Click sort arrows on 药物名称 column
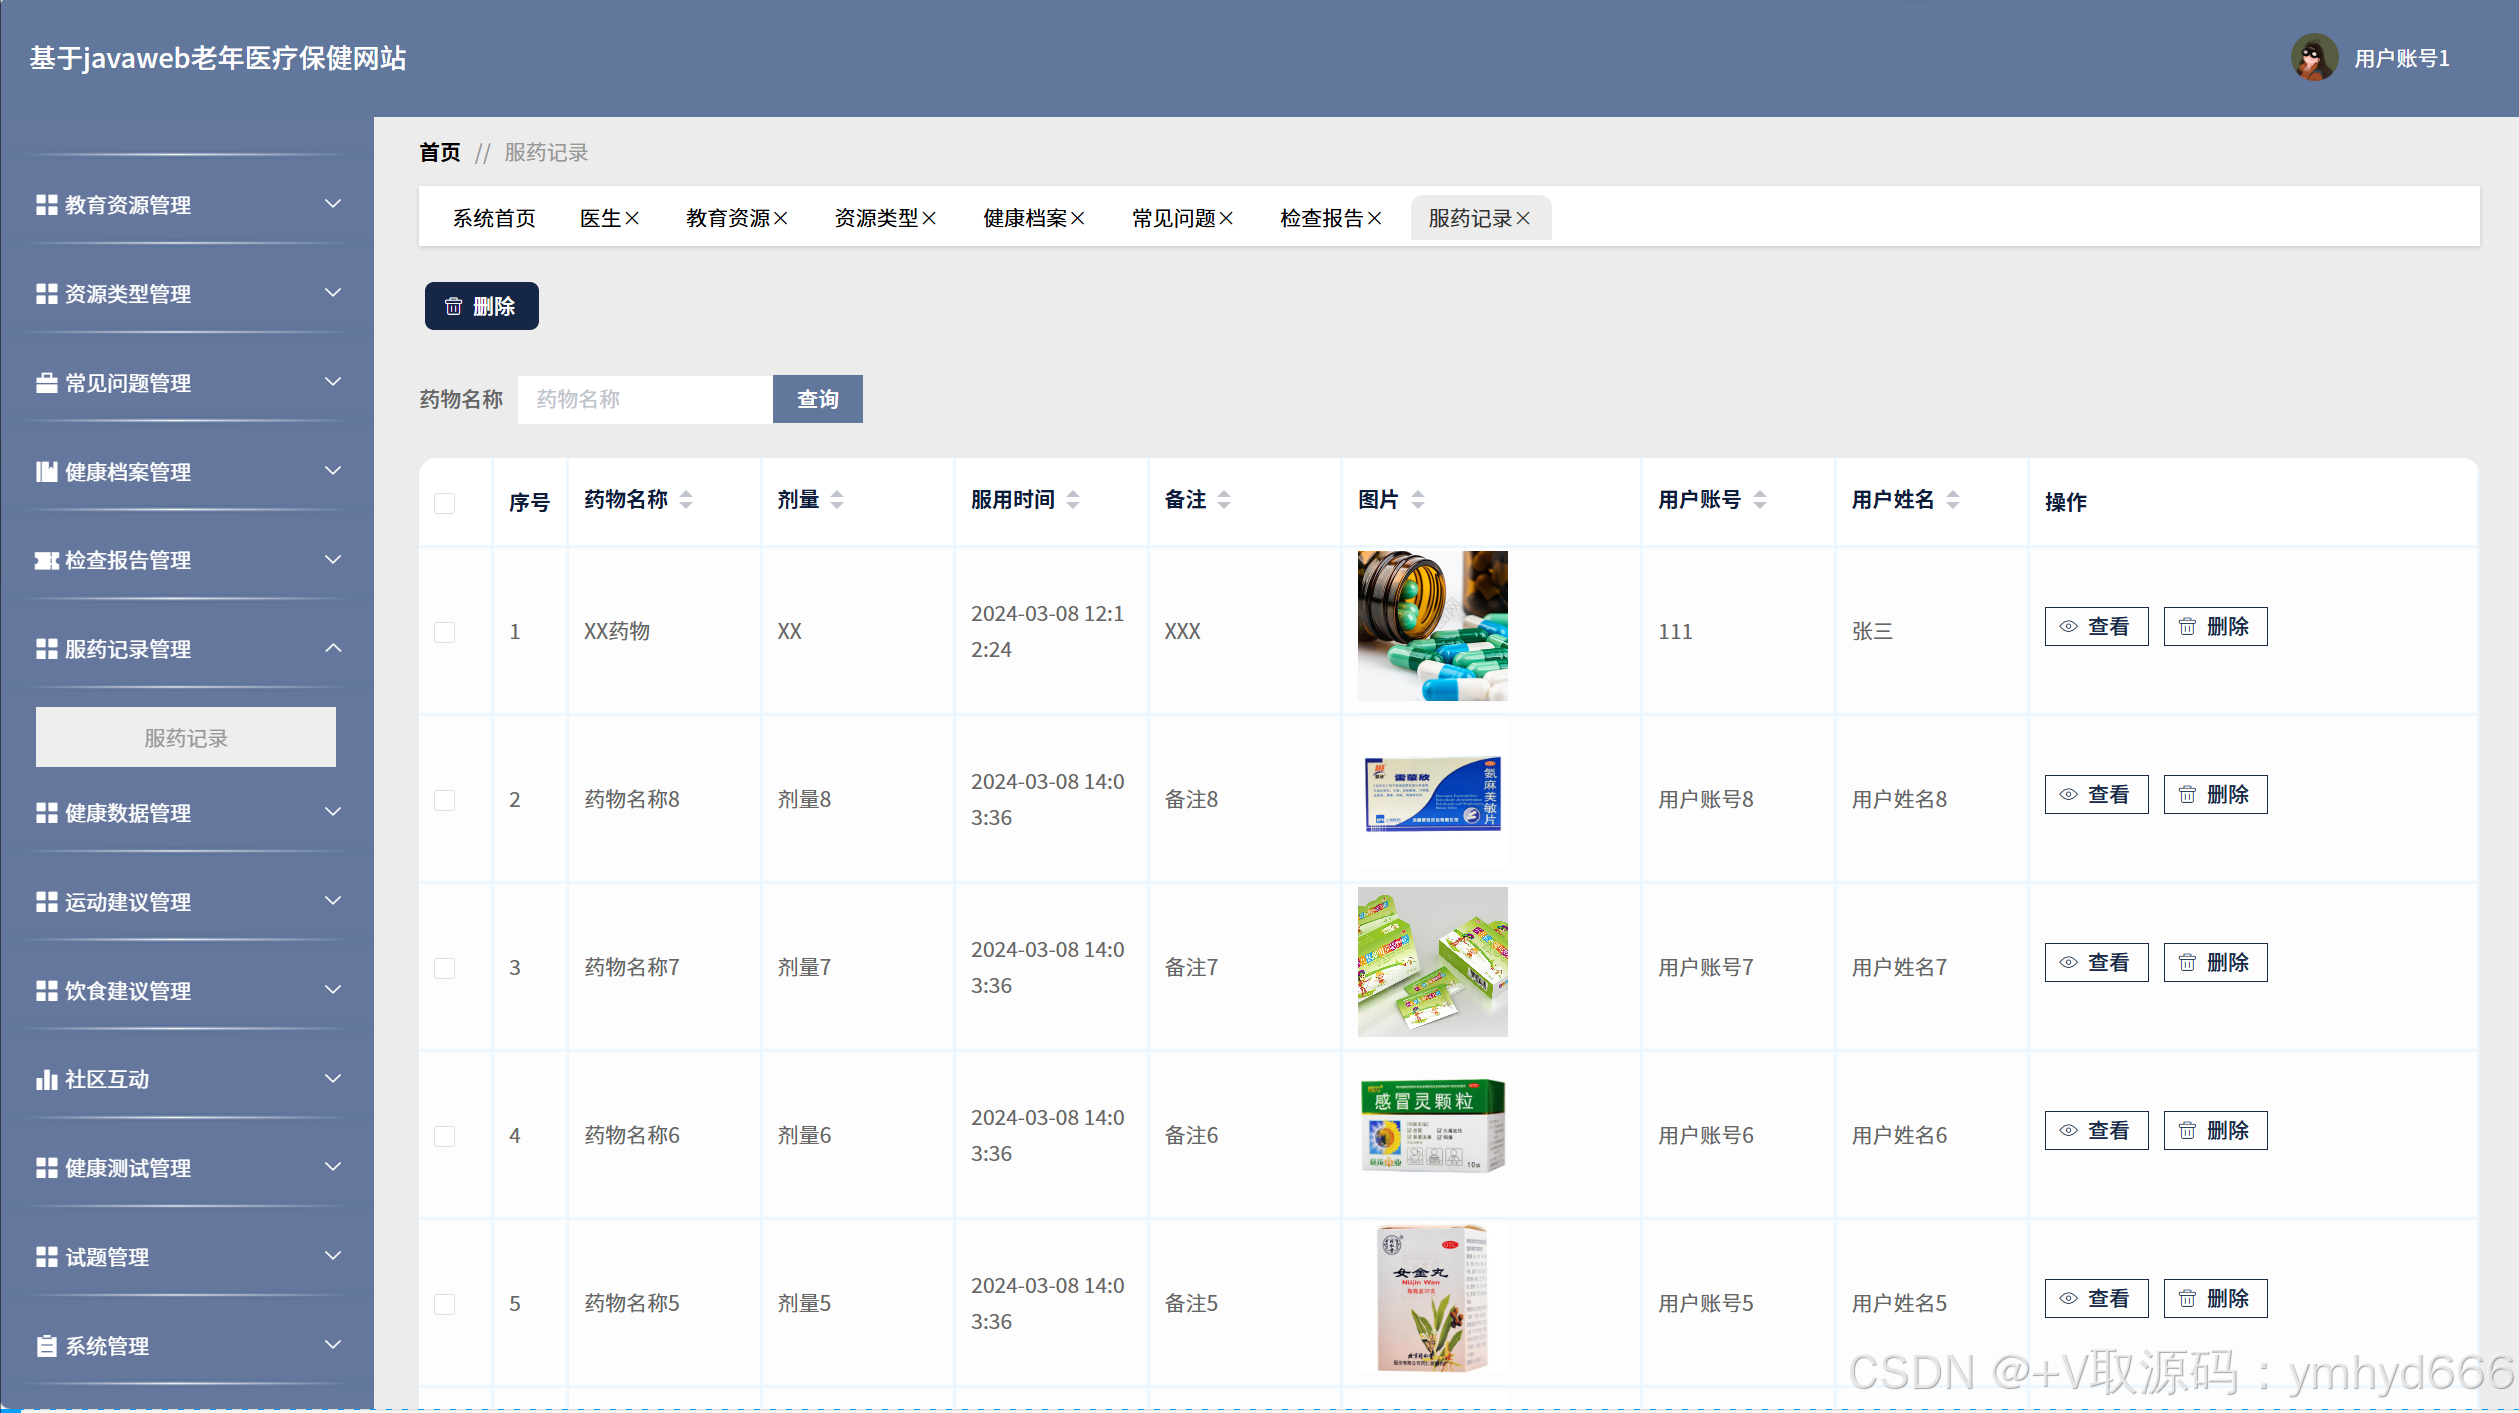The image size is (2519, 1413). 686,500
